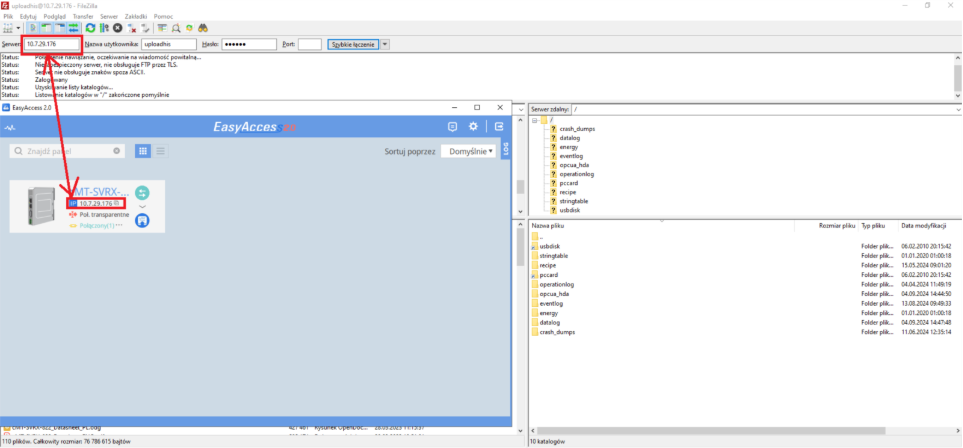
Task: Open the Serwer menu
Action: (109, 16)
